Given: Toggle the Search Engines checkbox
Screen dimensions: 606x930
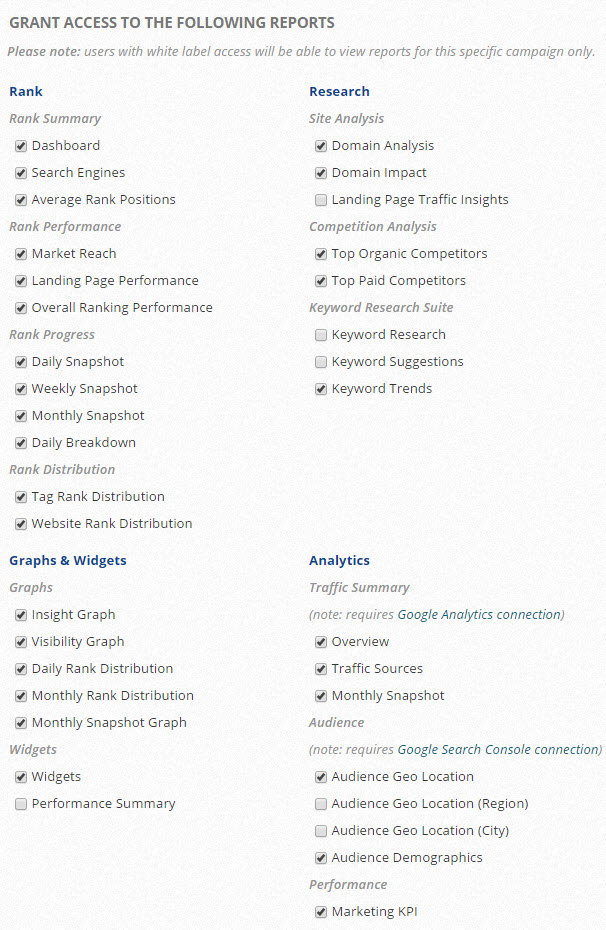Looking at the screenshot, I should 21,173.
